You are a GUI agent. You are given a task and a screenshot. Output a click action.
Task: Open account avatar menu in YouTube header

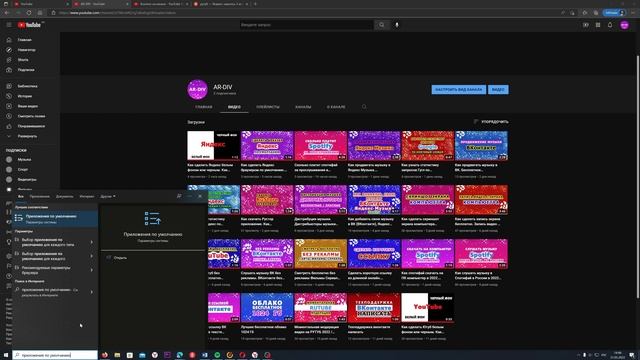tap(624, 25)
